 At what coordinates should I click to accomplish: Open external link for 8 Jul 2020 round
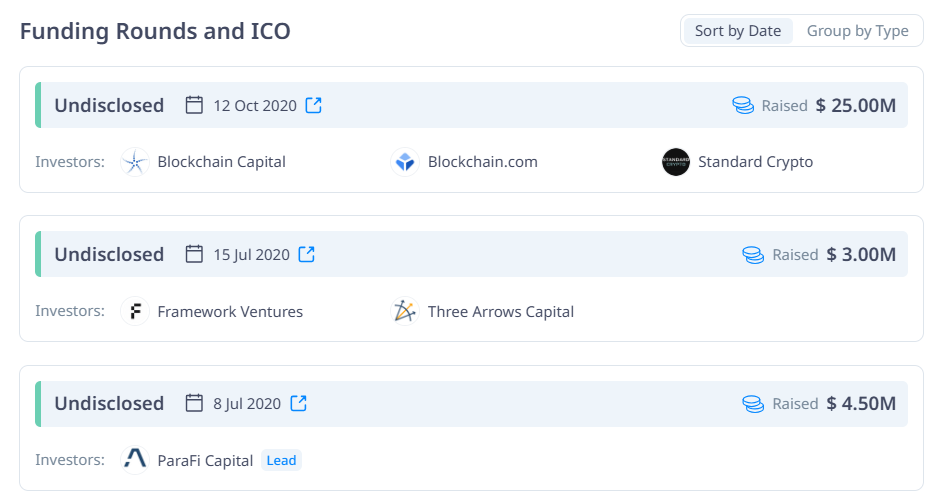pyautogui.click(x=299, y=403)
